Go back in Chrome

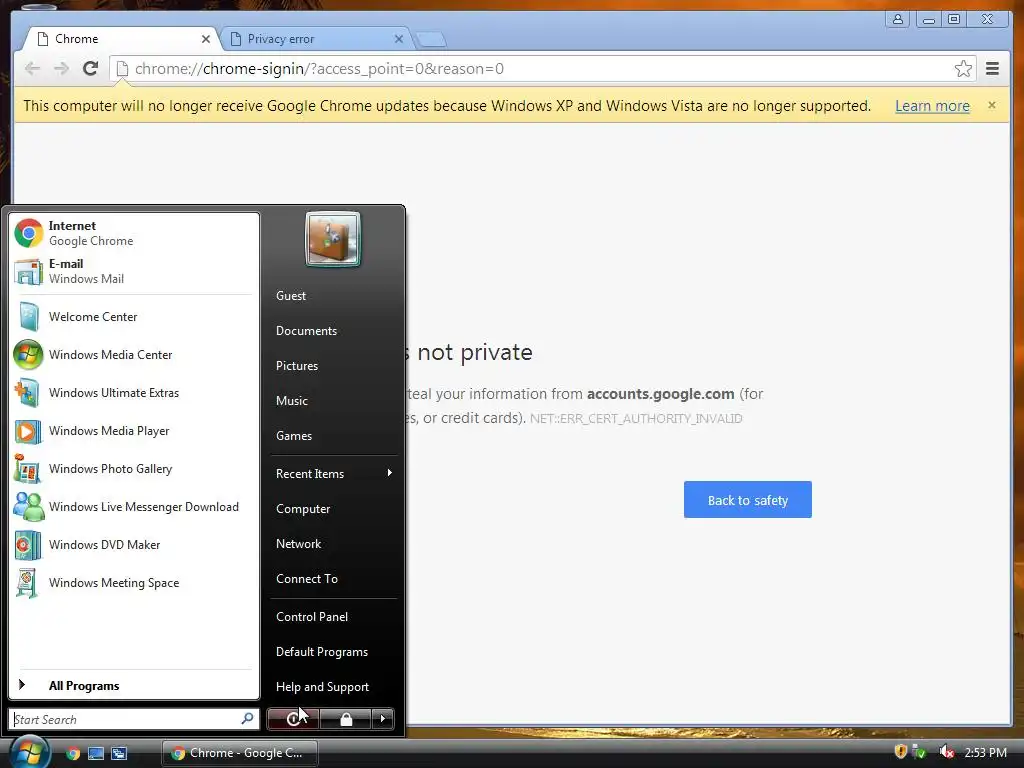pos(32,69)
